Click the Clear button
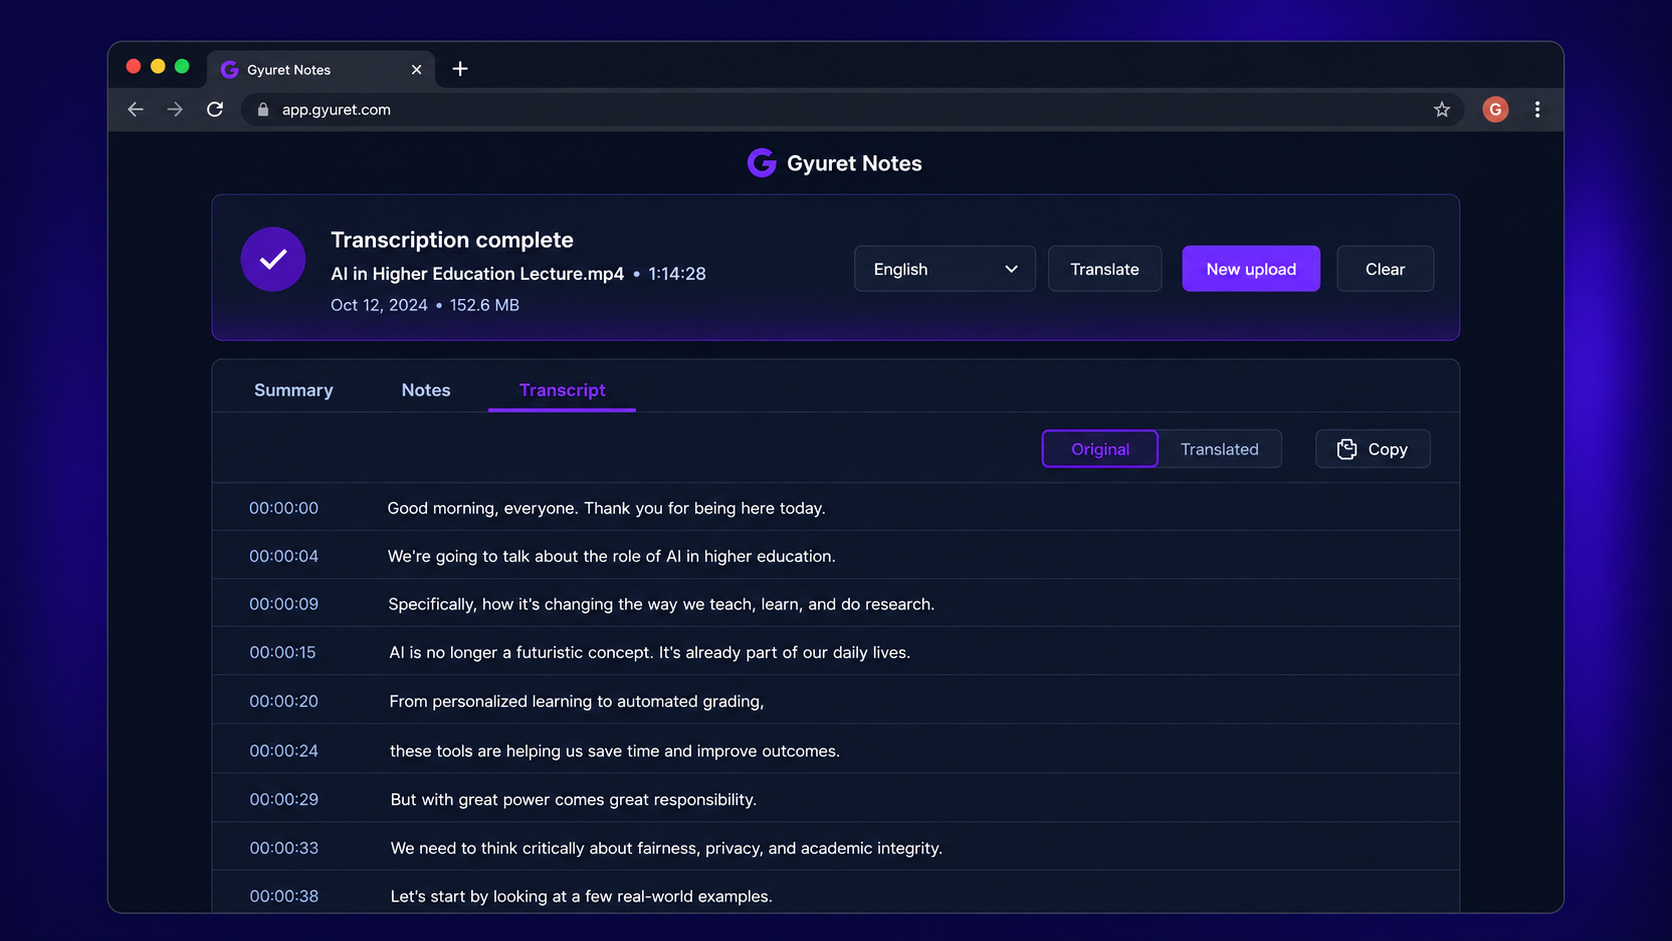 click(x=1385, y=269)
